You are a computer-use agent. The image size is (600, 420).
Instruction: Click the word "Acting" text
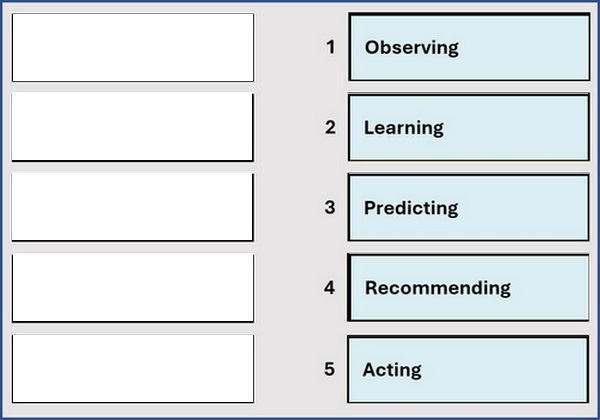pyautogui.click(x=391, y=370)
